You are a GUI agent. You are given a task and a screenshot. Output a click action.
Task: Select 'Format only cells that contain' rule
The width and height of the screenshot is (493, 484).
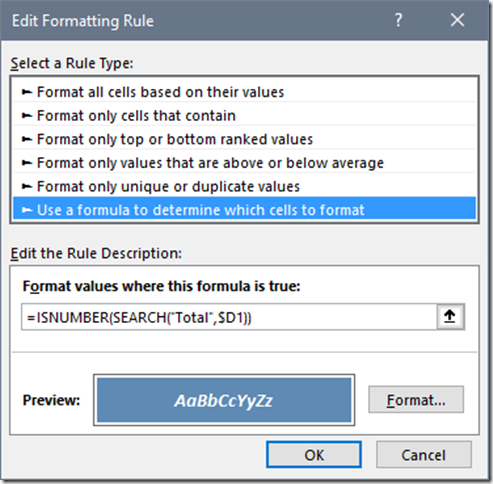[x=244, y=116]
